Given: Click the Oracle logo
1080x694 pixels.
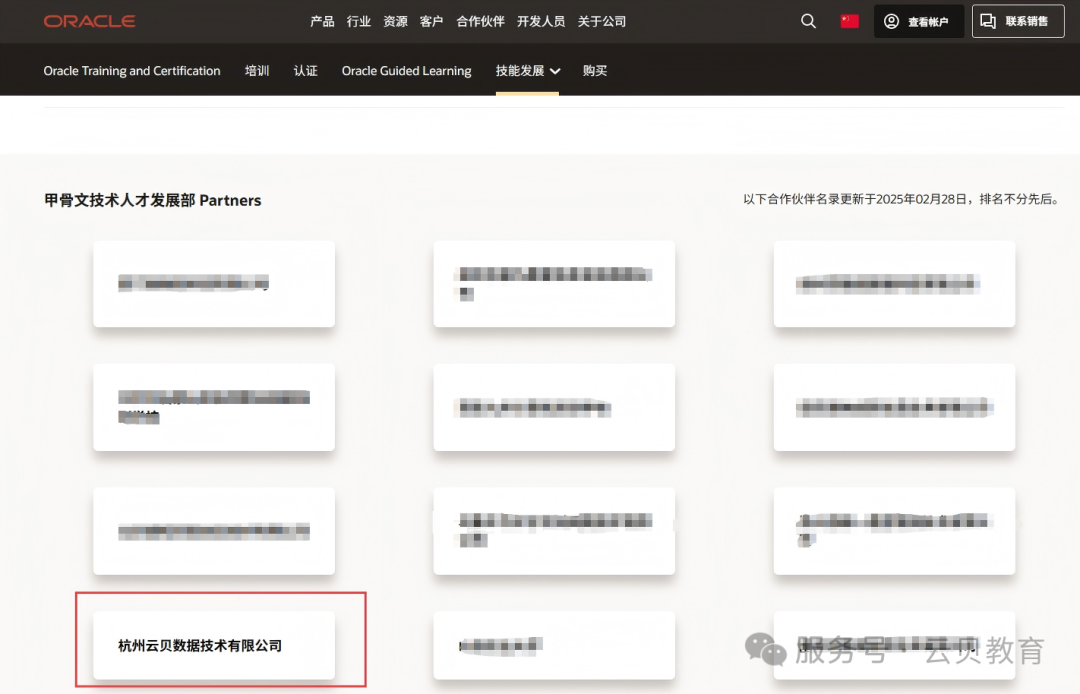Looking at the screenshot, I should (x=90, y=21).
